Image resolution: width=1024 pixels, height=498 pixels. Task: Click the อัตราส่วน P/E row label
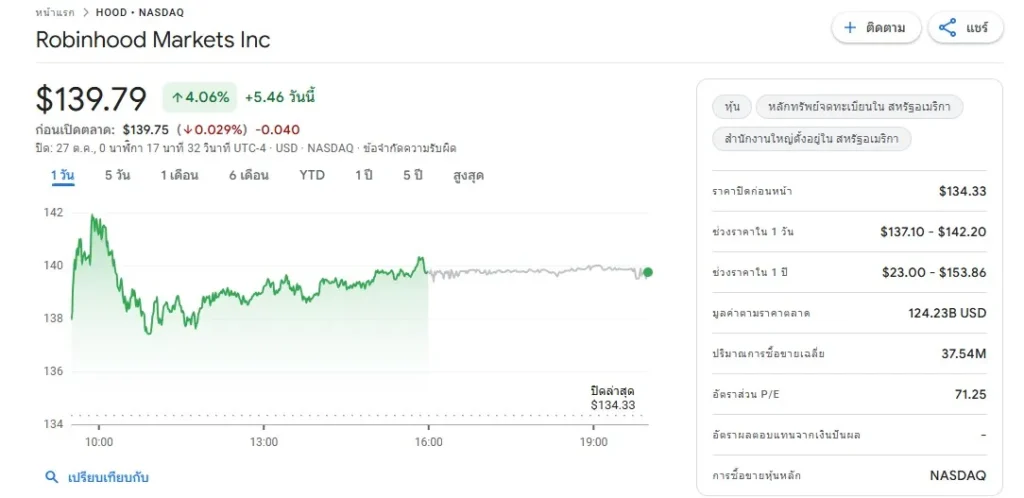[744, 394]
